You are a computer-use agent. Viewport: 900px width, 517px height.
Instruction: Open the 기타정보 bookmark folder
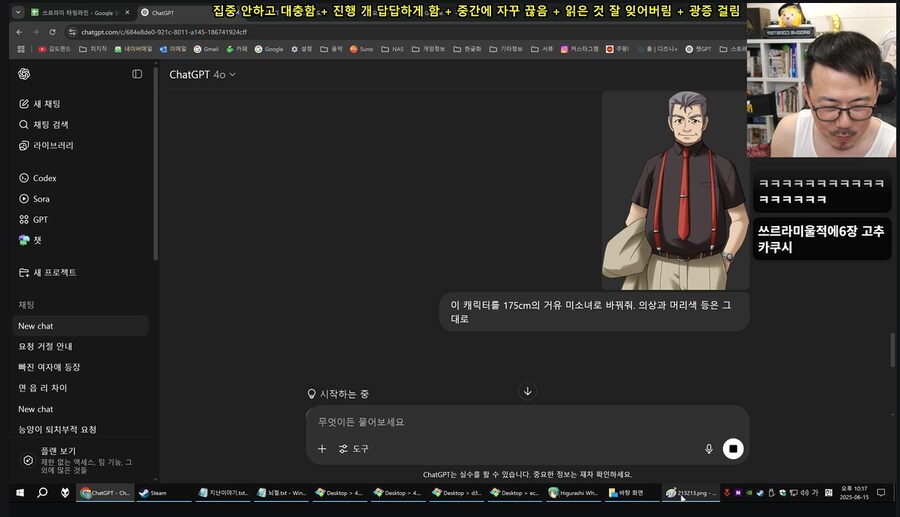coord(506,49)
